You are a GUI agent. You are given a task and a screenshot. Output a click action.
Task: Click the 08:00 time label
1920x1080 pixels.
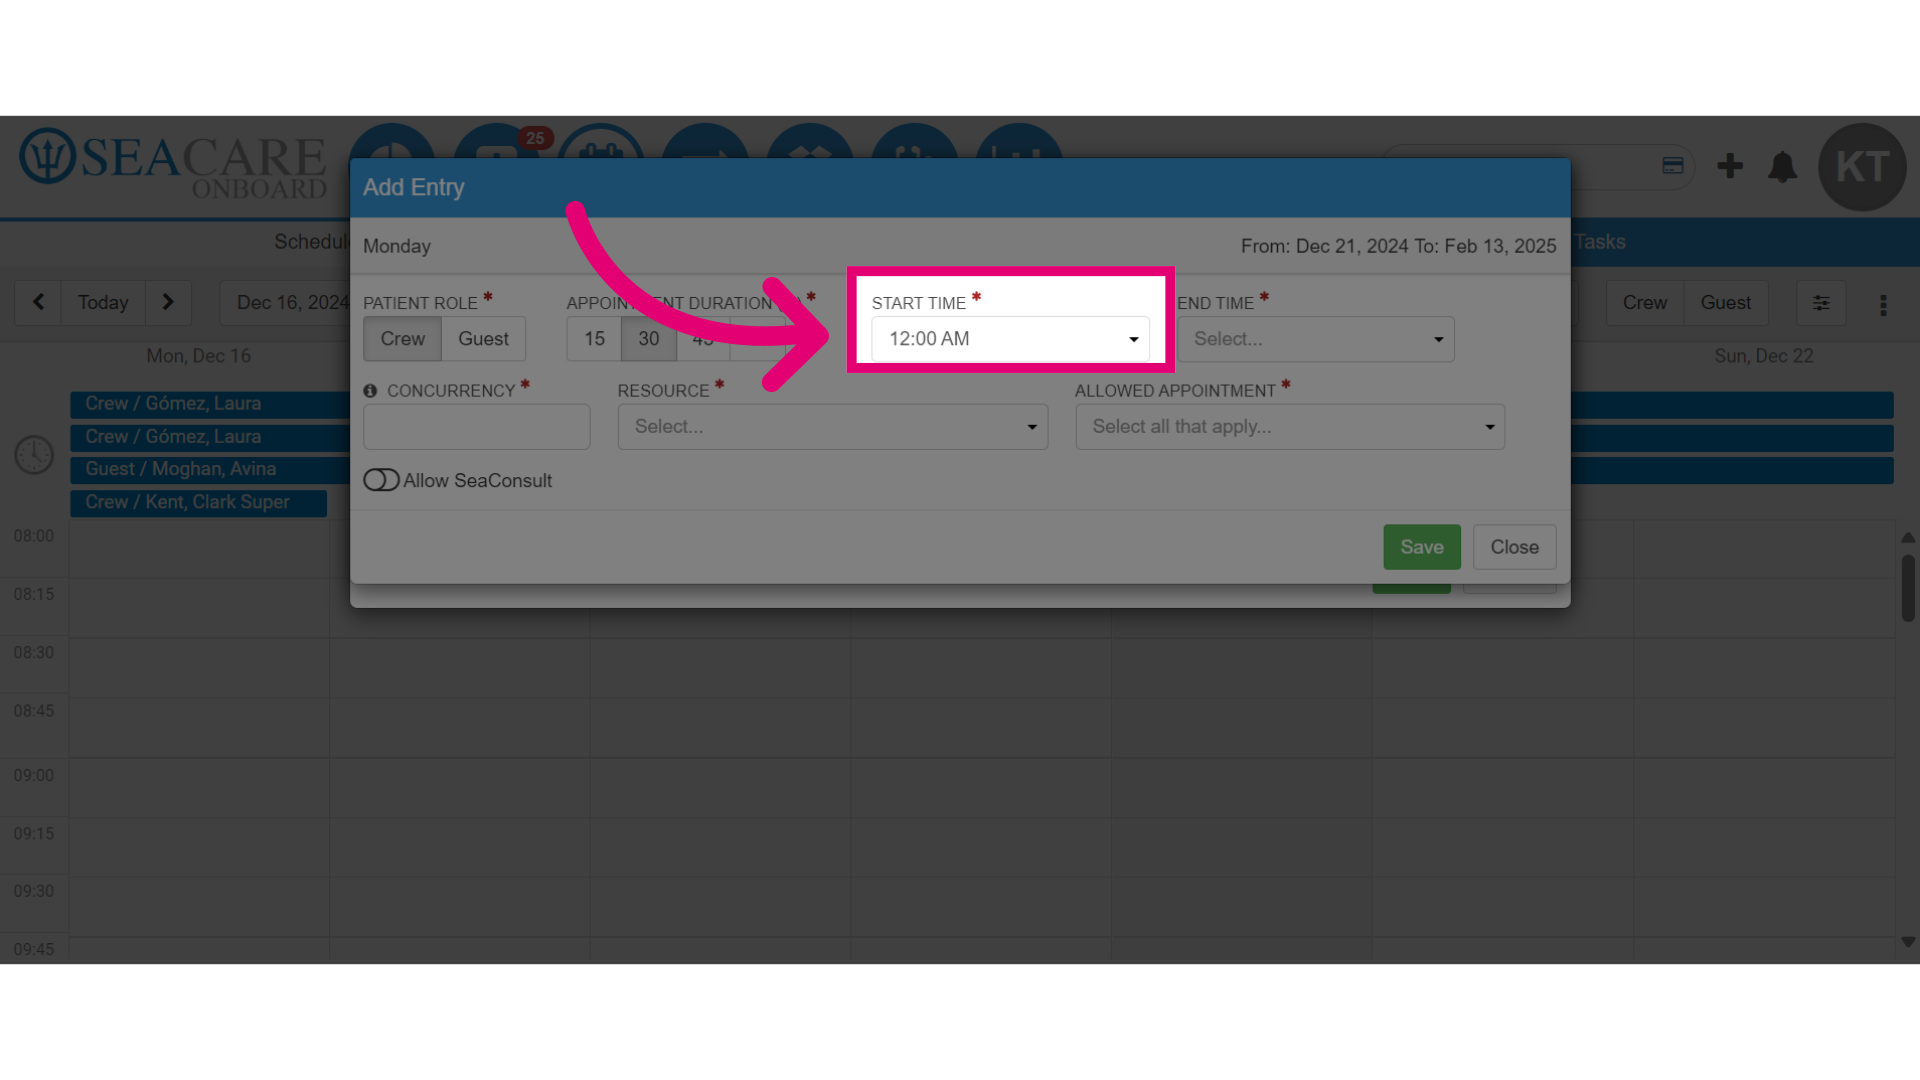click(34, 536)
